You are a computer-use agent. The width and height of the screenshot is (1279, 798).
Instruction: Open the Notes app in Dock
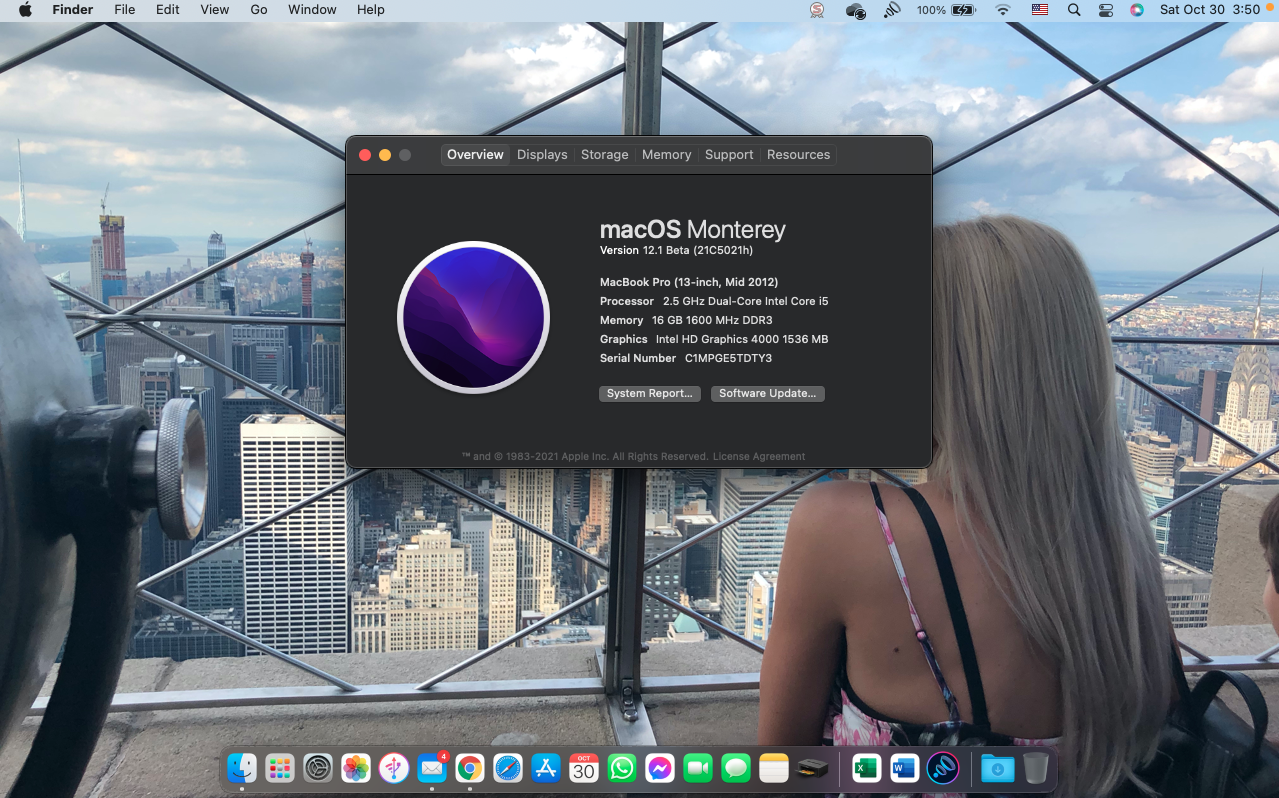[x=774, y=768]
